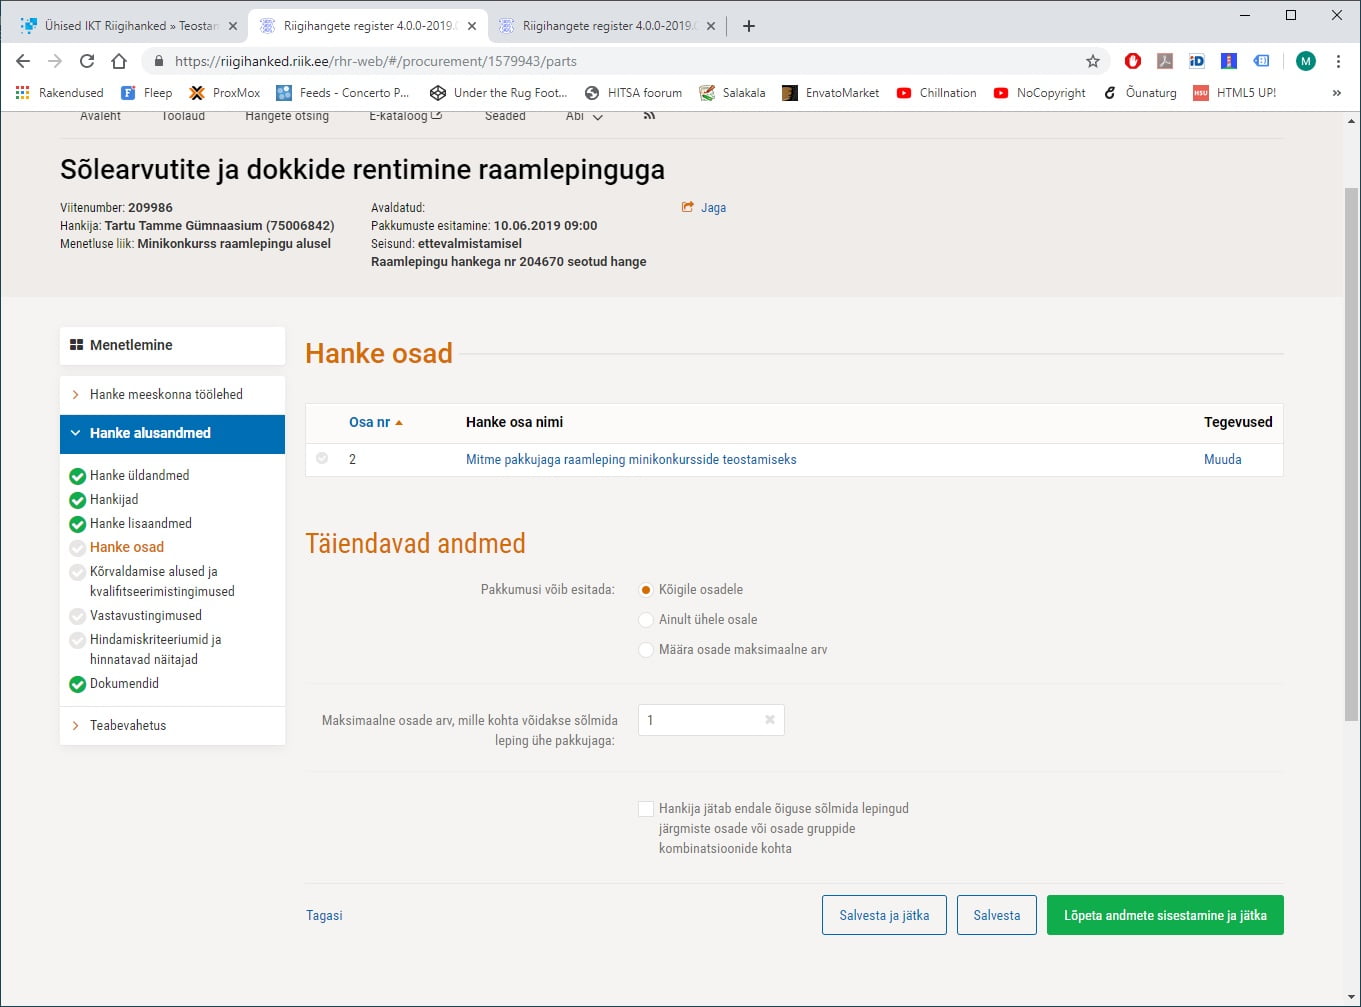The width and height of the screenshot is (1361, 1007).
Task: Open the Chrome profile avatar M
Action: (x=1306, y=61)
